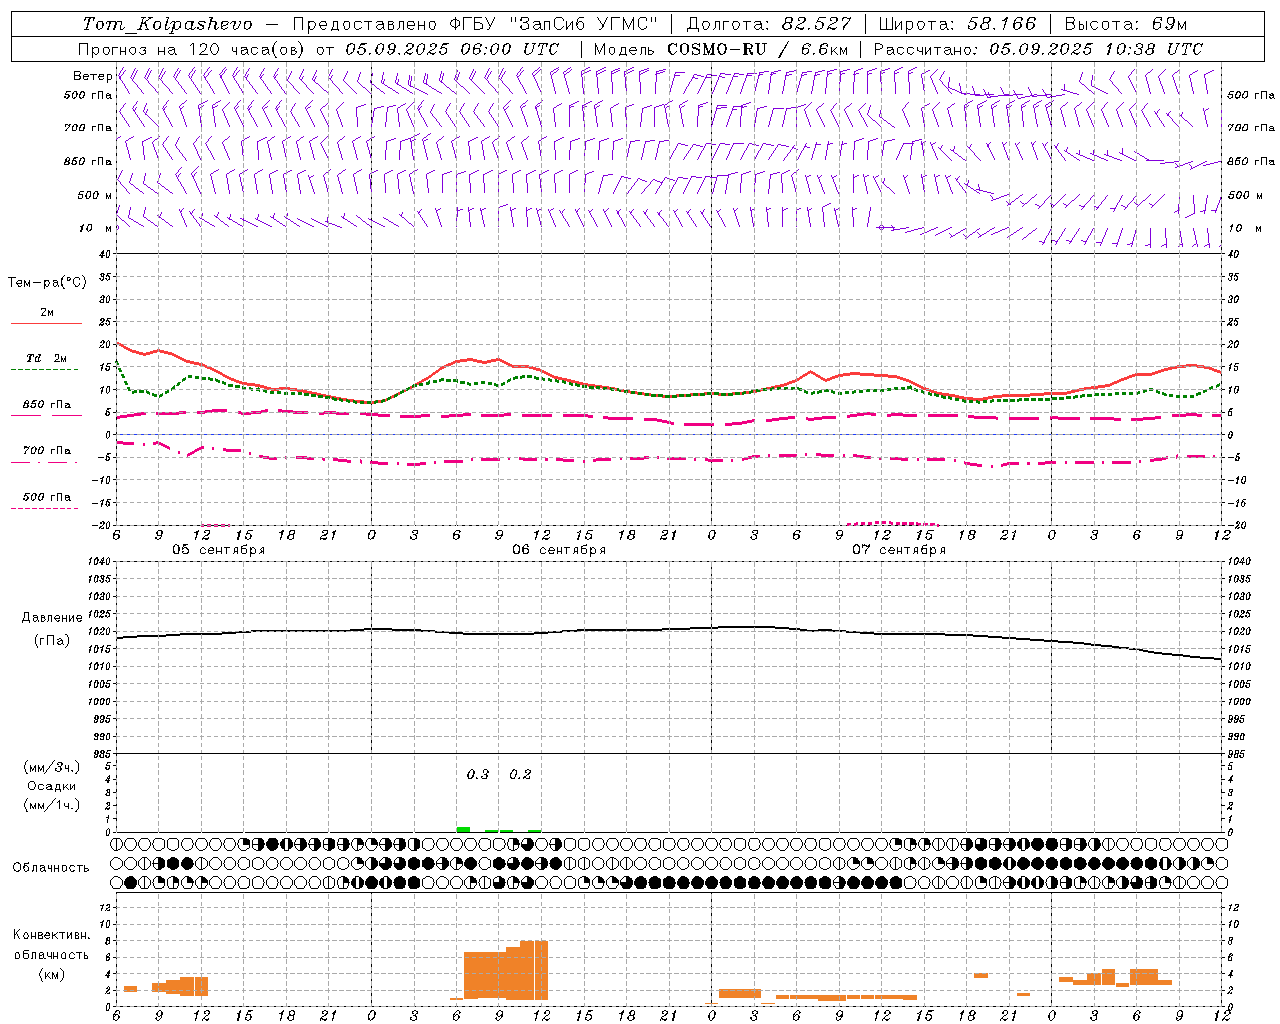Select the (мм/3ч.) unit label

(52, 767)
